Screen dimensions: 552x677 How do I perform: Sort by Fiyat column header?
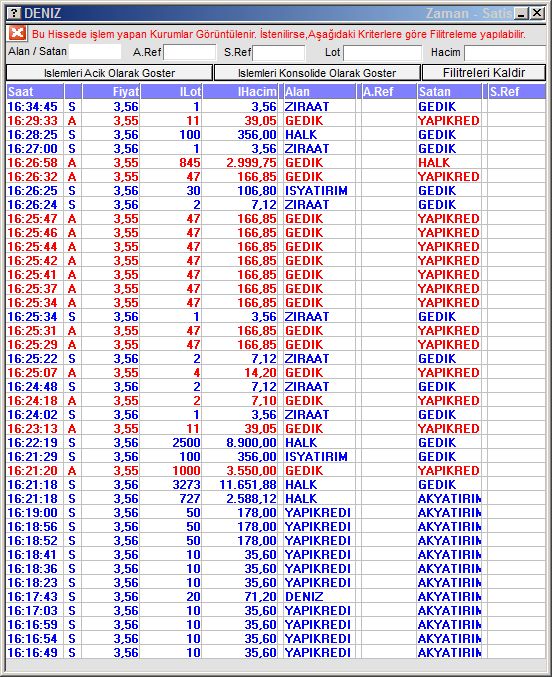pyautogui.click(x=111, y=92)
